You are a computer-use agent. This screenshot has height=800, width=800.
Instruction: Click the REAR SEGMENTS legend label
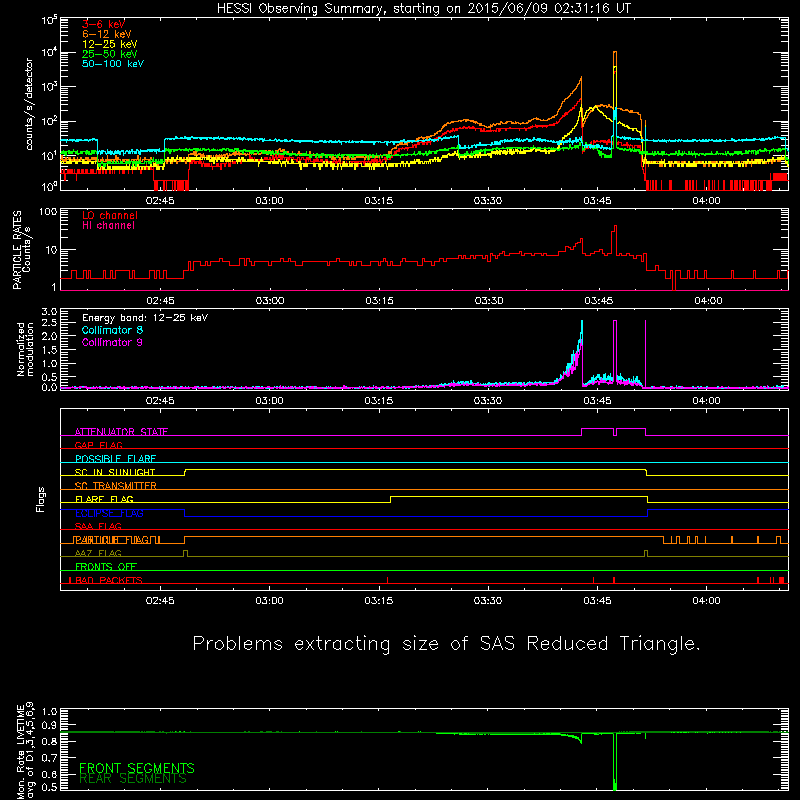point(133,779)
